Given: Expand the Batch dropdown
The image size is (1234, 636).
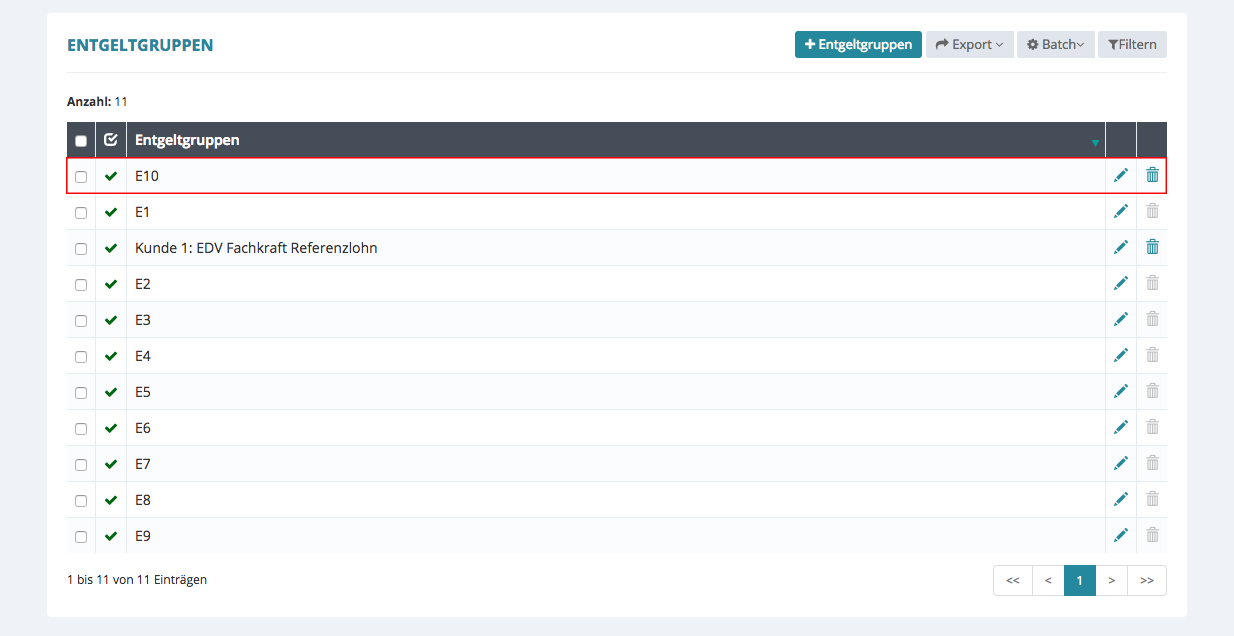Looking at the screenshot, I should [1055, 44].
